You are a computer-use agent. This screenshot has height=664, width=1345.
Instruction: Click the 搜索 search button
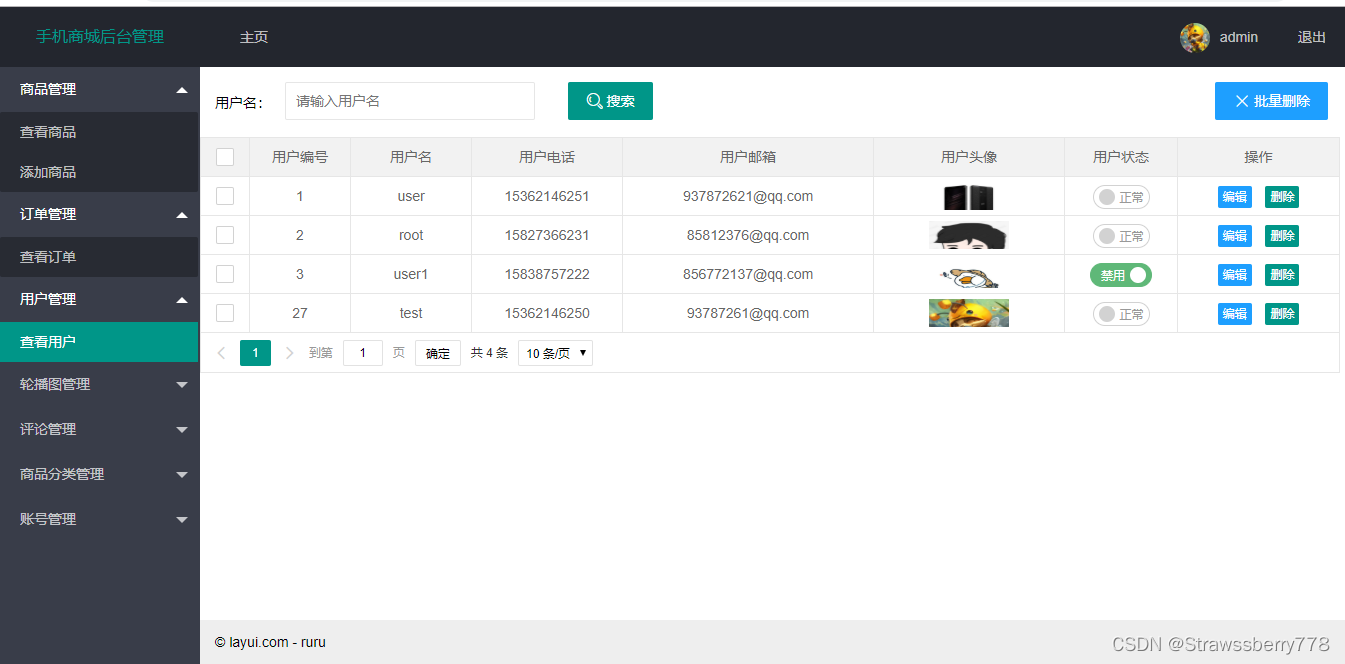610,101
